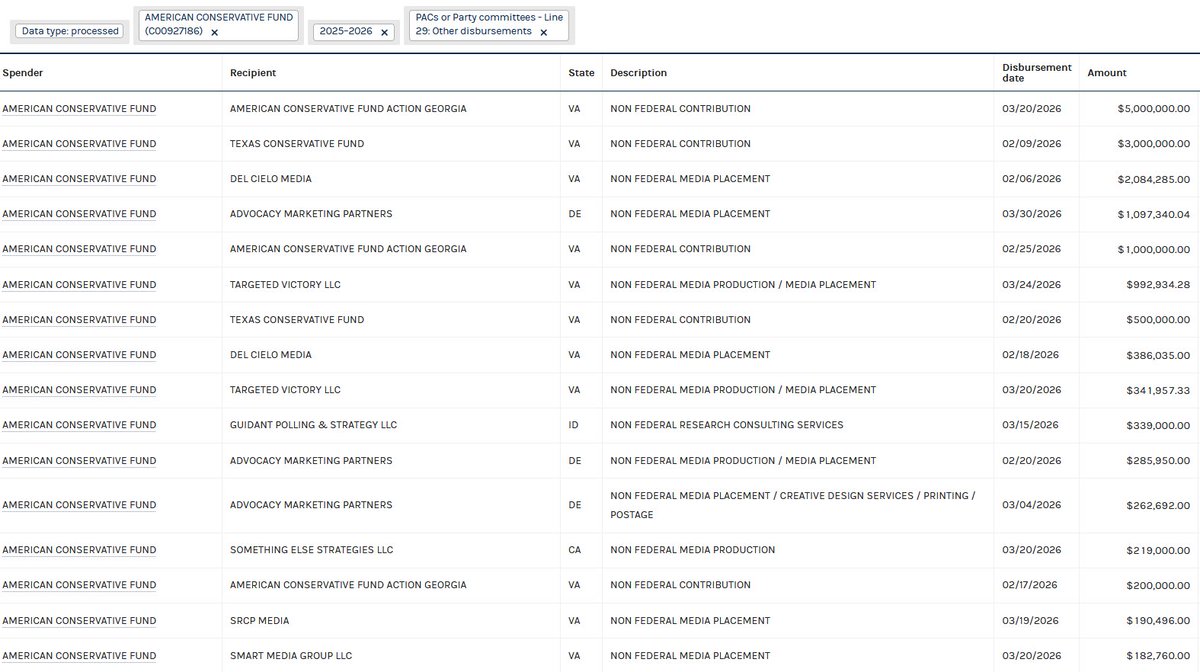Click the $182,760.00 amount cell

(x=1158, y=656)
